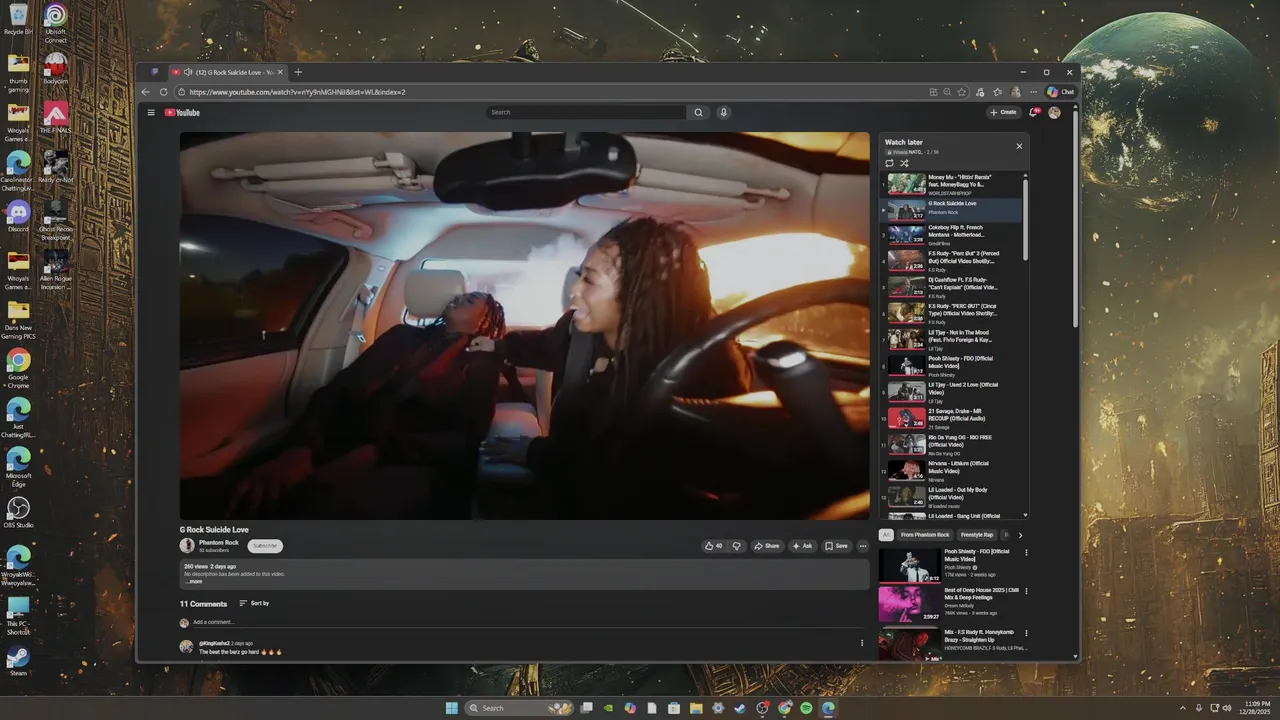Click the Create dropdown button
Image resolution: width=1280 pixels, height=720 pixels.
pos(1003,112)
